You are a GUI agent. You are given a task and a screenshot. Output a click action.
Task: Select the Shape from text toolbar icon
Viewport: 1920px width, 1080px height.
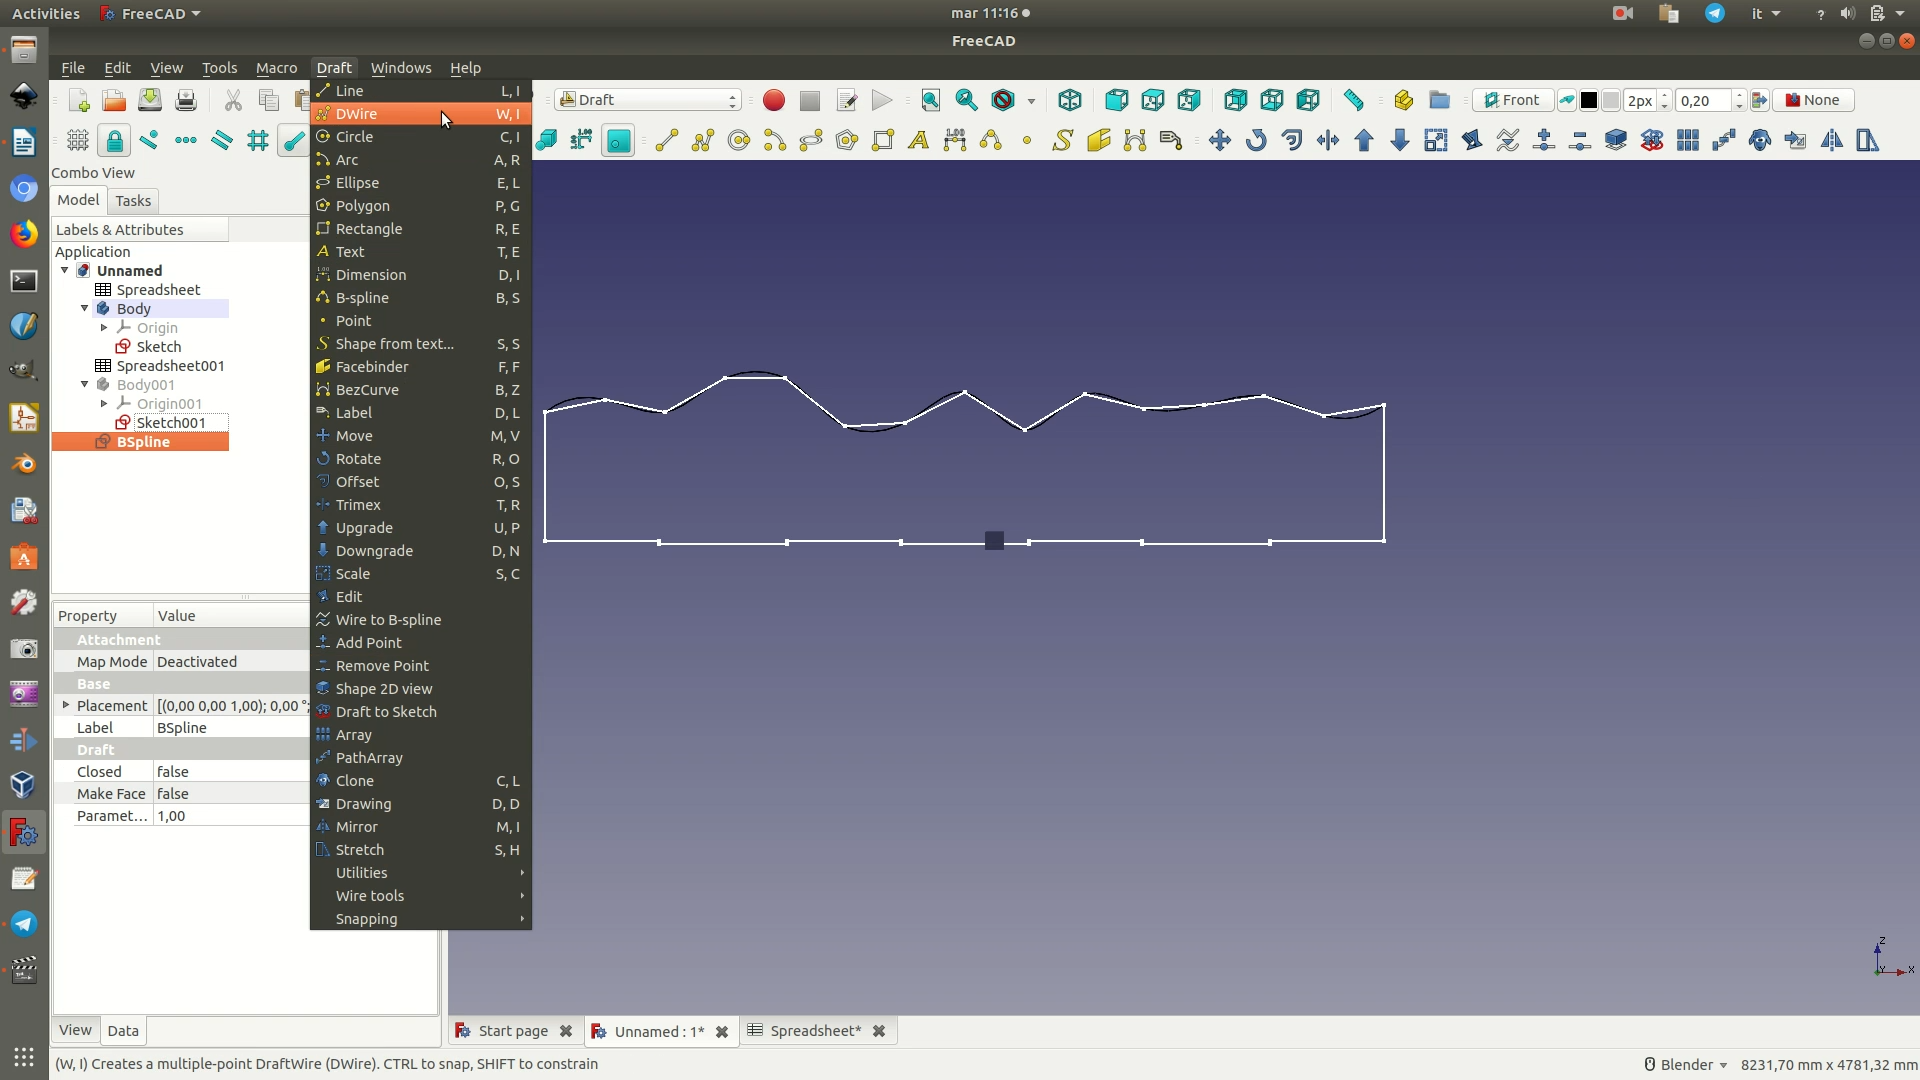[1063, 141]
